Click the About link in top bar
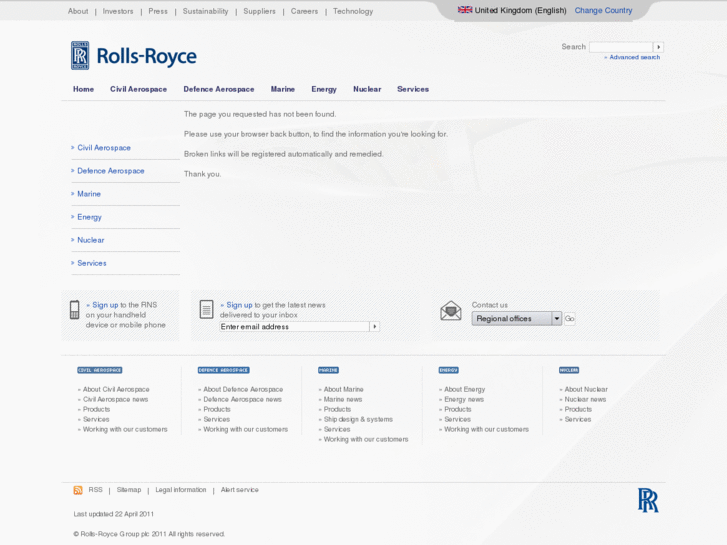727x545 pixels. tap(78, 11)
